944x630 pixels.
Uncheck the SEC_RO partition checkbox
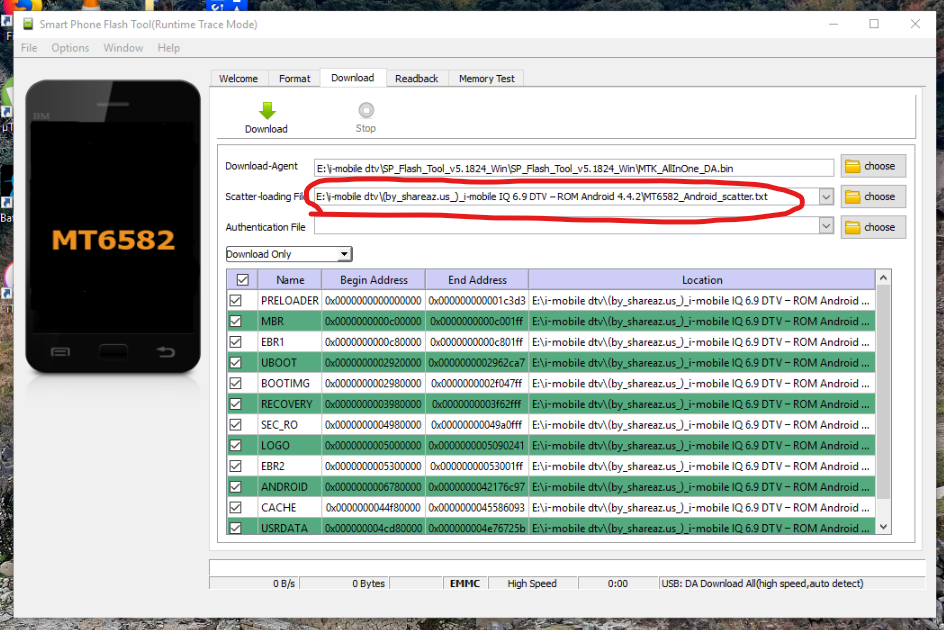[235, 425]
